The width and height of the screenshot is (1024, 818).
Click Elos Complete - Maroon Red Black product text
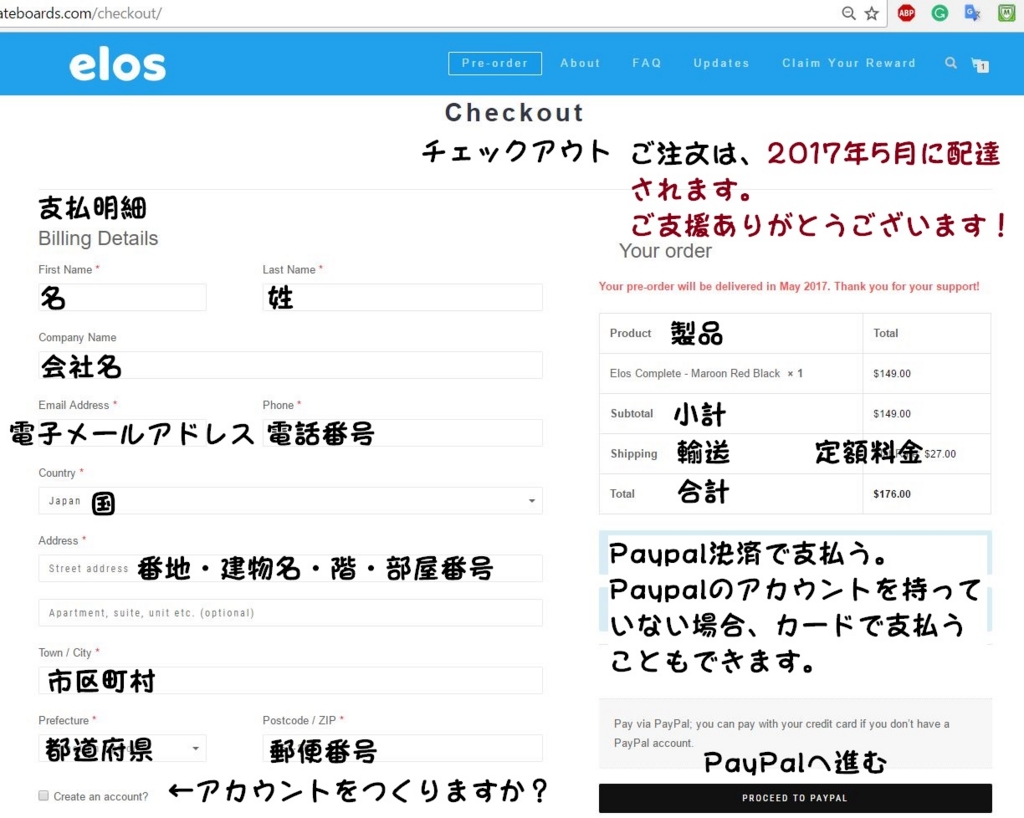click(x=695, y=373)
